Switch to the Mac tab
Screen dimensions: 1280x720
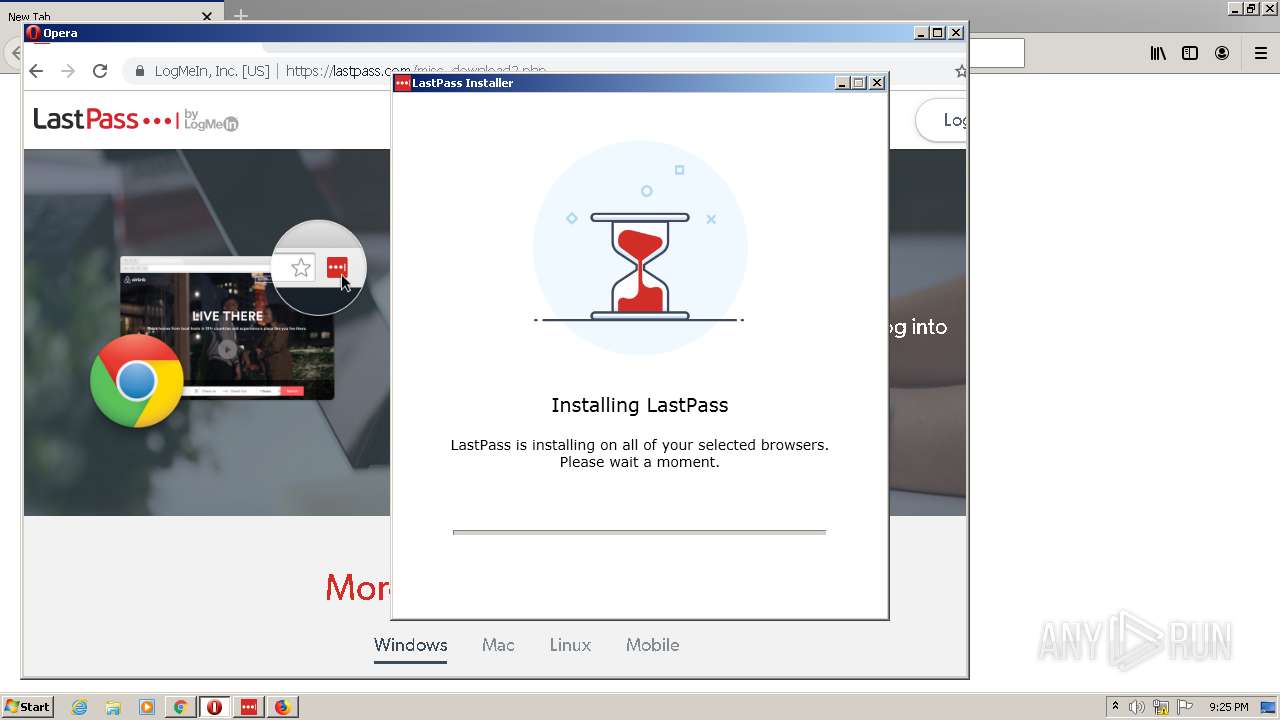pyautogui.click(x=498, y=645)
